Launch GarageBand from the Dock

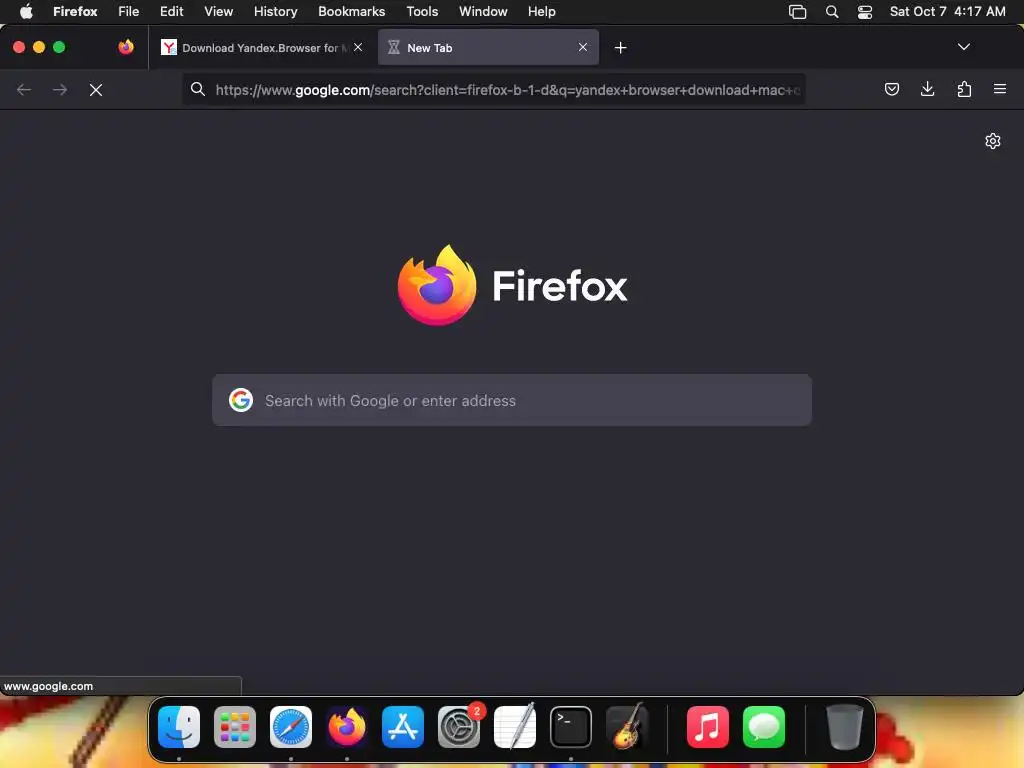pyautogui.click(x=627, y=726)
